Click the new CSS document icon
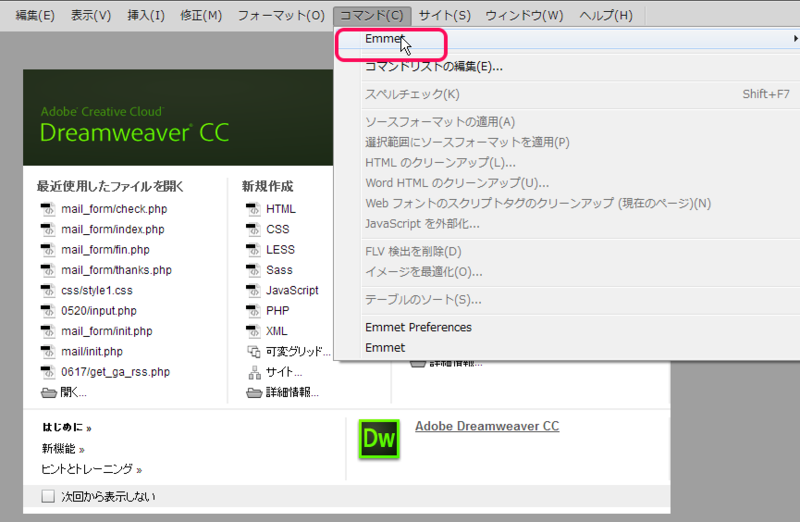Image resolution: width=800 pixels, height=522 pixels. 253,230
